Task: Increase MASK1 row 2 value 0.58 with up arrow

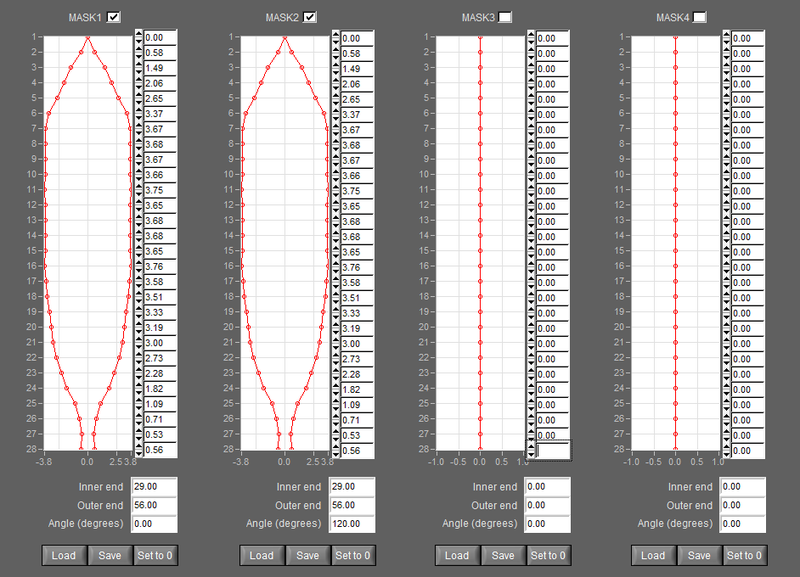Action: [139, 49]
